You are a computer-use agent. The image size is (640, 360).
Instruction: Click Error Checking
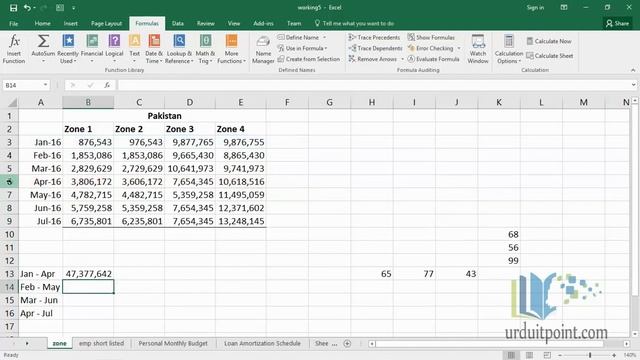click(431, 48)
